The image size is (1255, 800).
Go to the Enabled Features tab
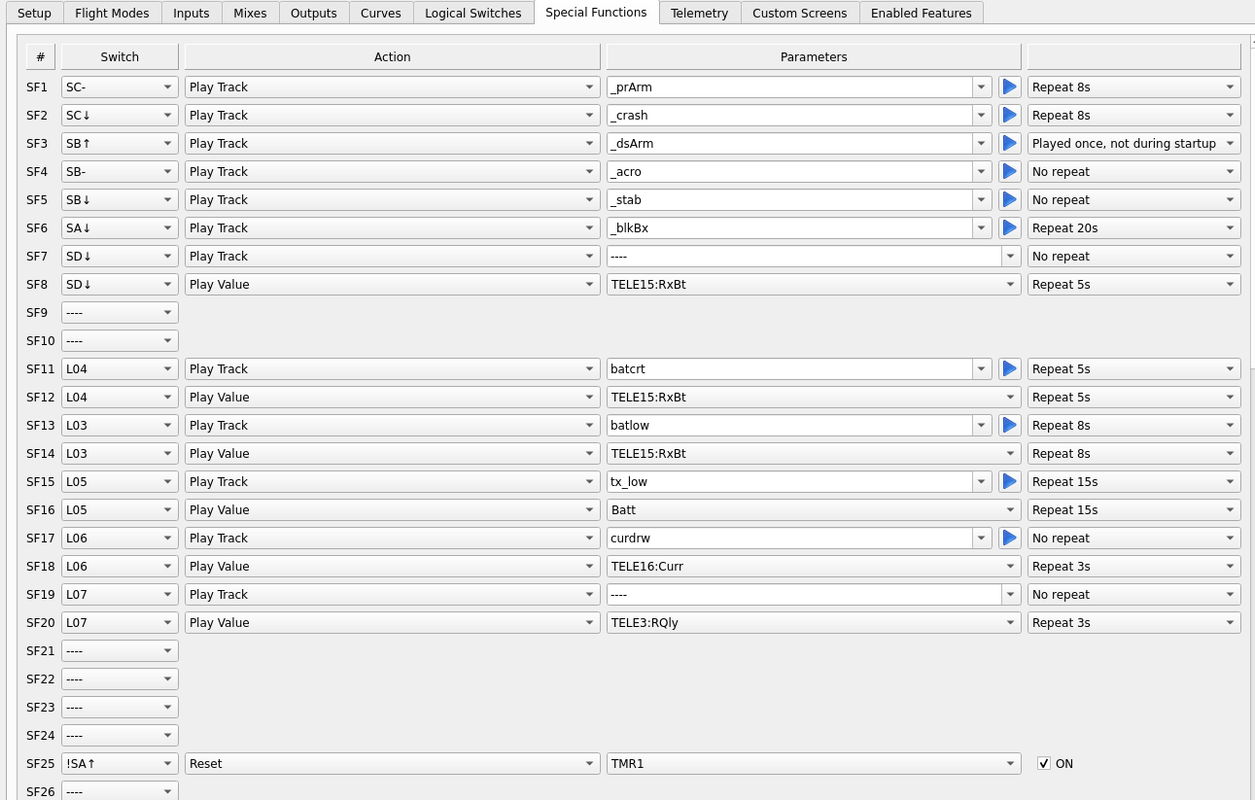pos(921,13)
